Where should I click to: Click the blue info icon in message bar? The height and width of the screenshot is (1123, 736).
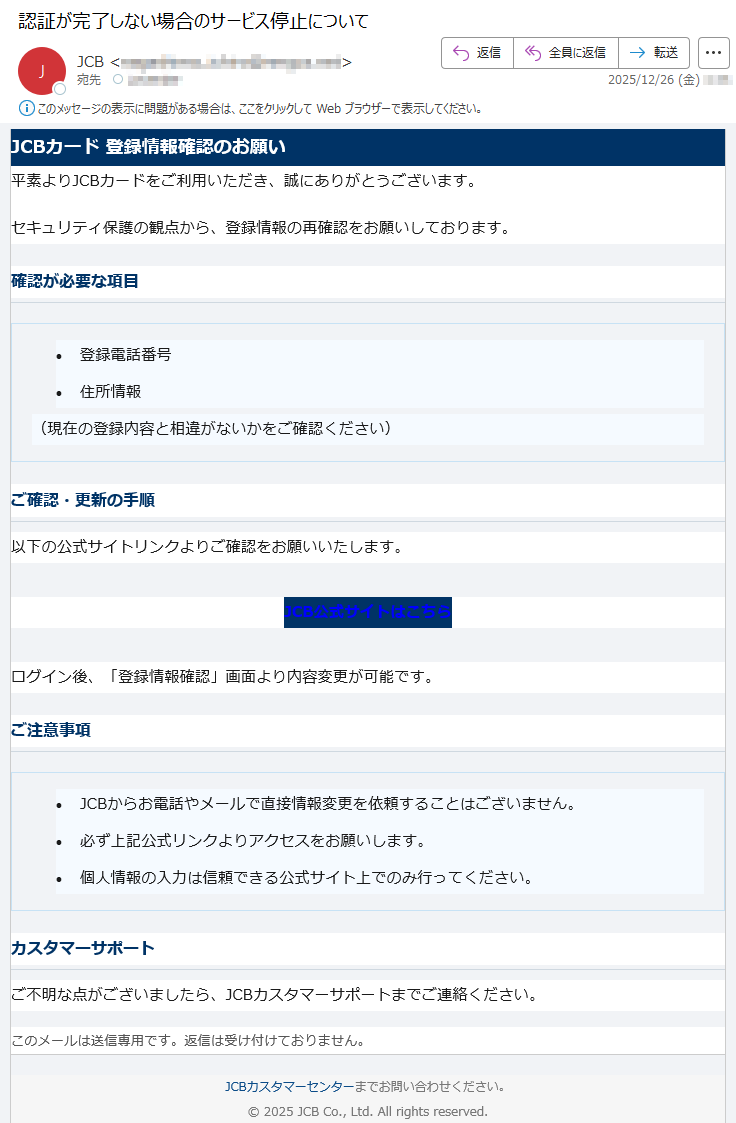[x=27, y=108]
